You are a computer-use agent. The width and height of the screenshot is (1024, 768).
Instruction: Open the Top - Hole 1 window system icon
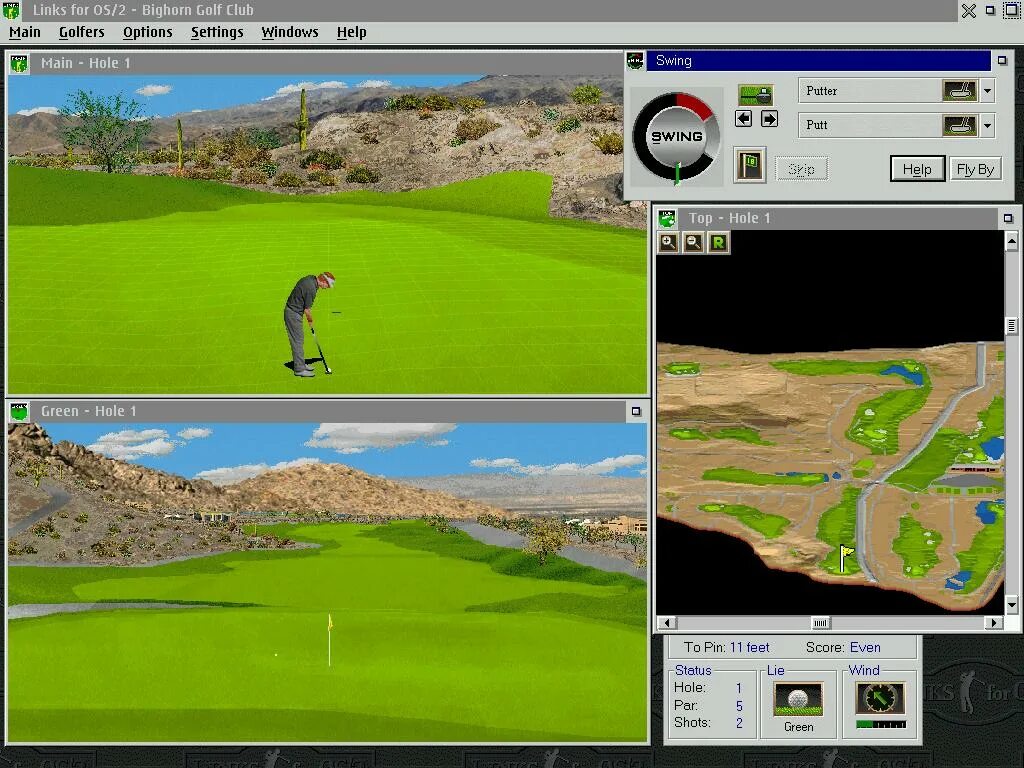pyautogui.click(x=667, y=218)
